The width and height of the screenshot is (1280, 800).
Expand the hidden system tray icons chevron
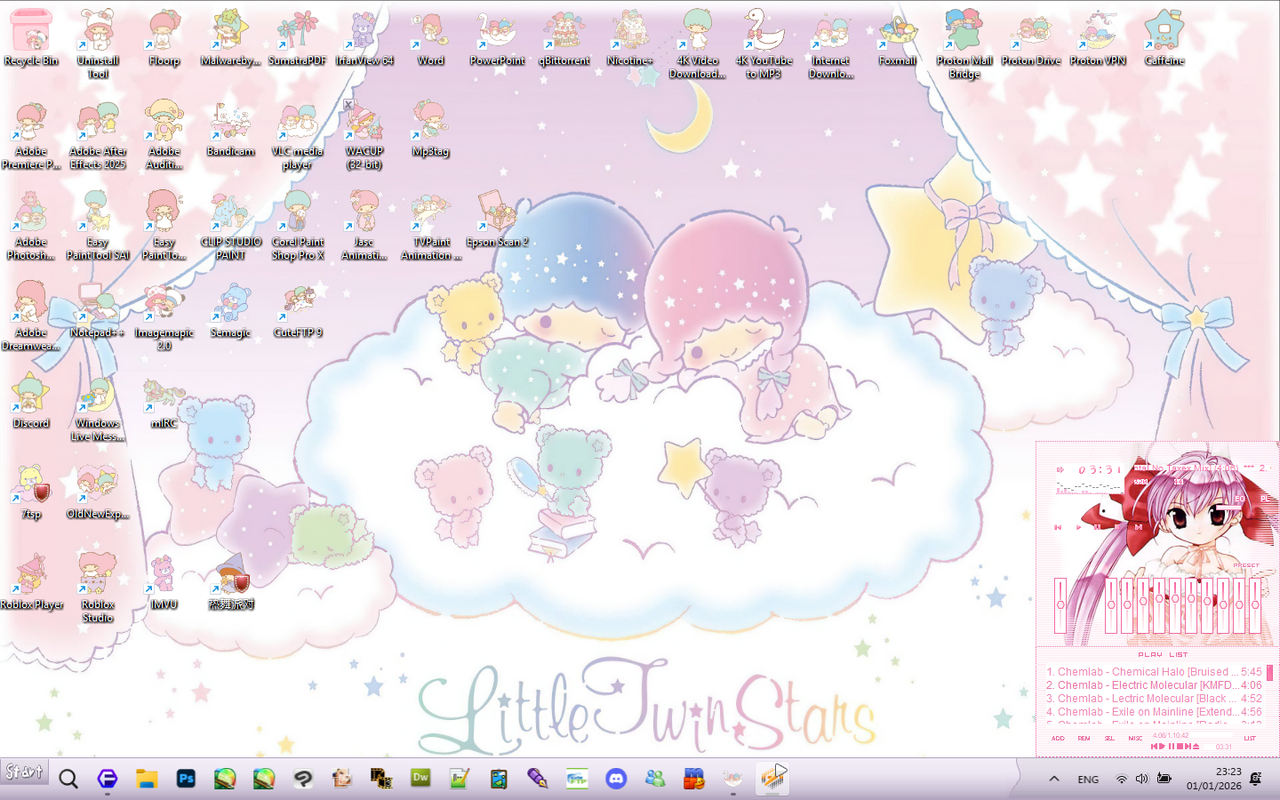1053,778
